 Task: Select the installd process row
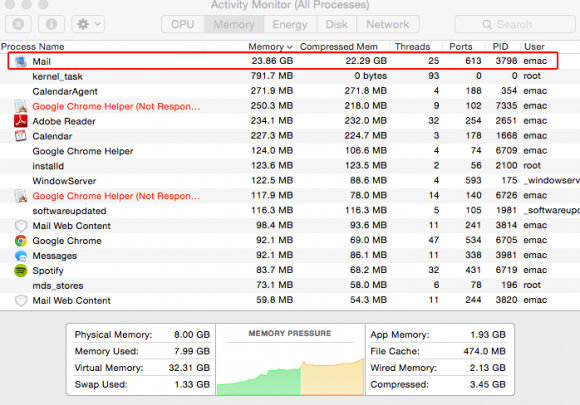coord(290,166)
